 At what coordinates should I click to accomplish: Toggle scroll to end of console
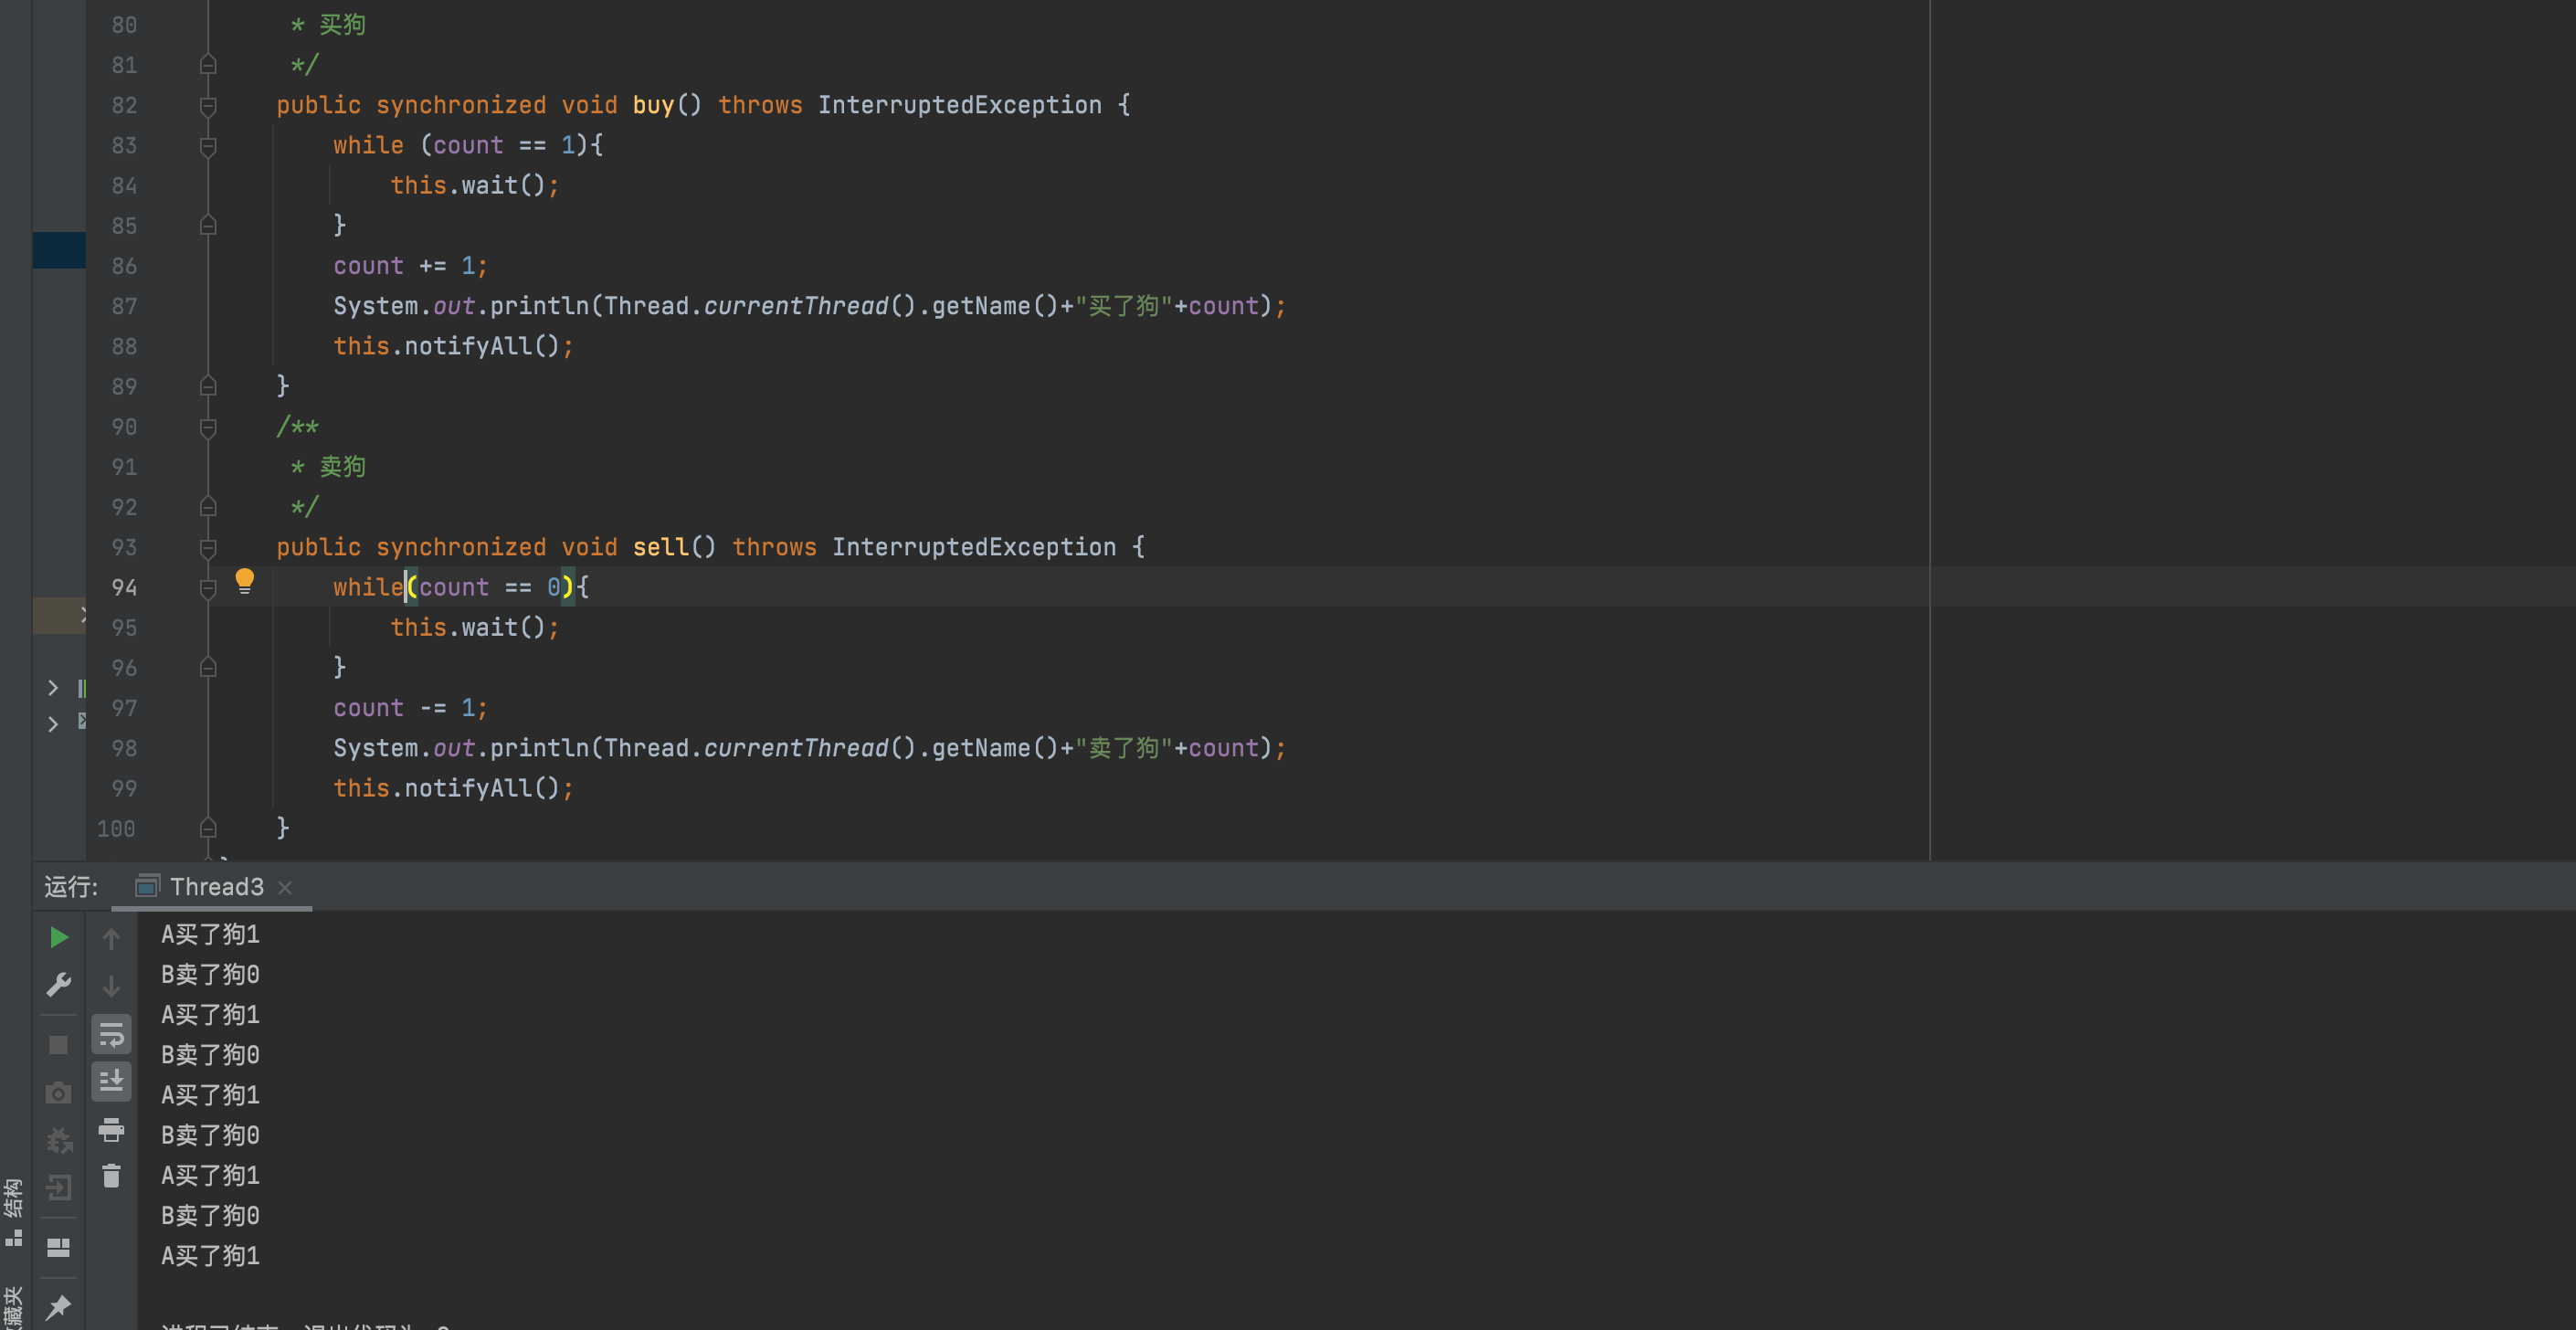coord(111,1081)
